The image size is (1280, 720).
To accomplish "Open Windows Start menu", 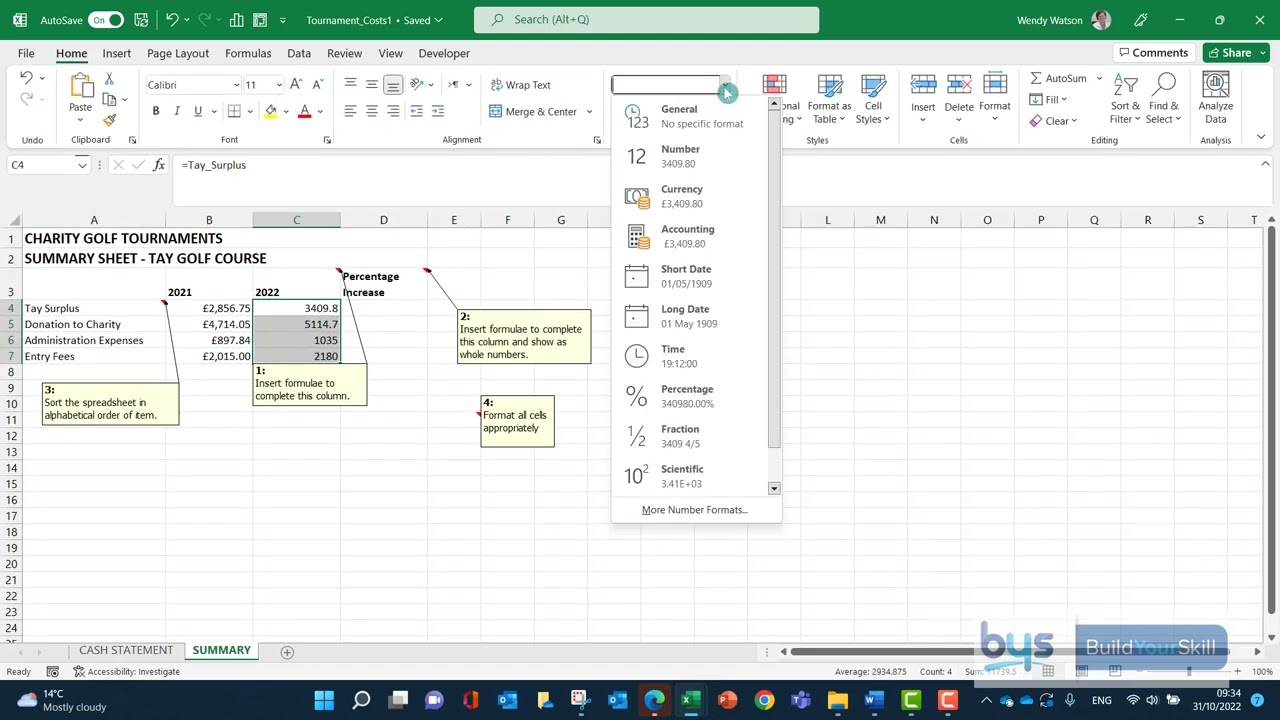I will coord(325,700).
